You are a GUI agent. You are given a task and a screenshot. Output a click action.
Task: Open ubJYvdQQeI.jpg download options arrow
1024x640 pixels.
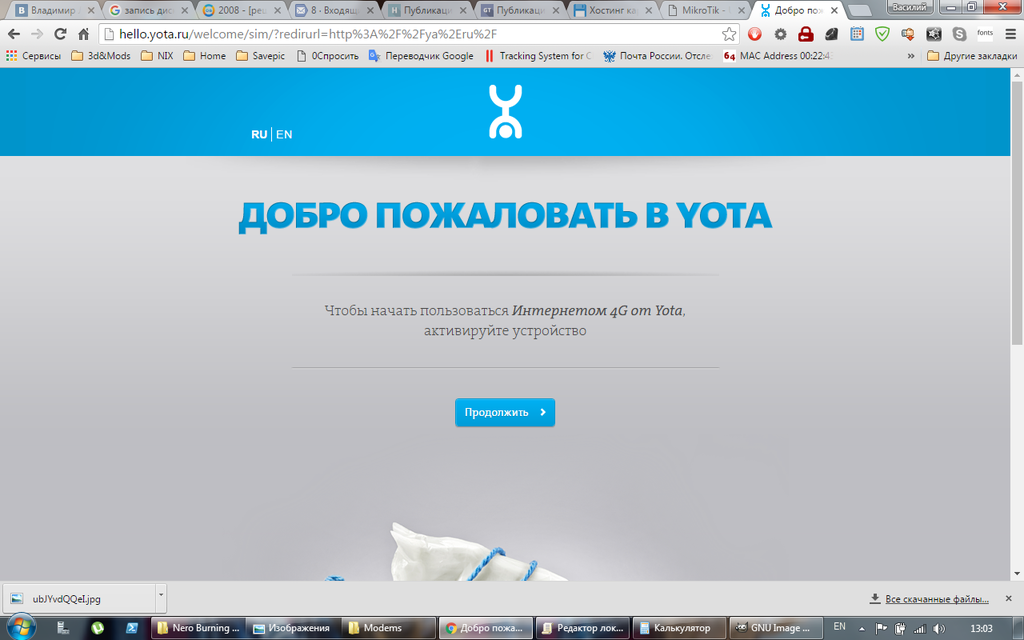161,598
